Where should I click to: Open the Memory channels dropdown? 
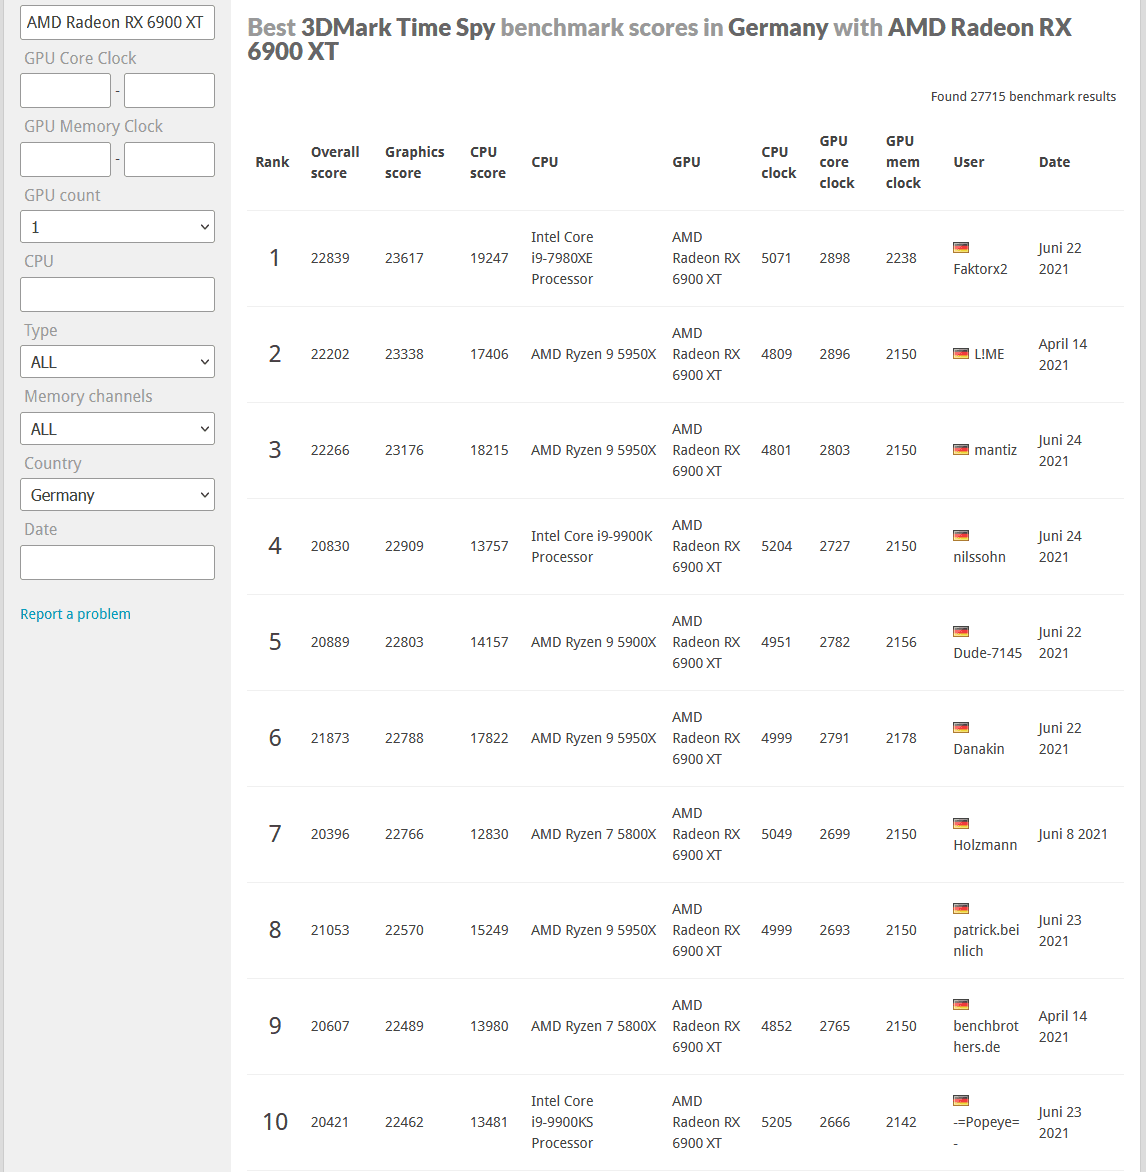[x=117, y=429]
